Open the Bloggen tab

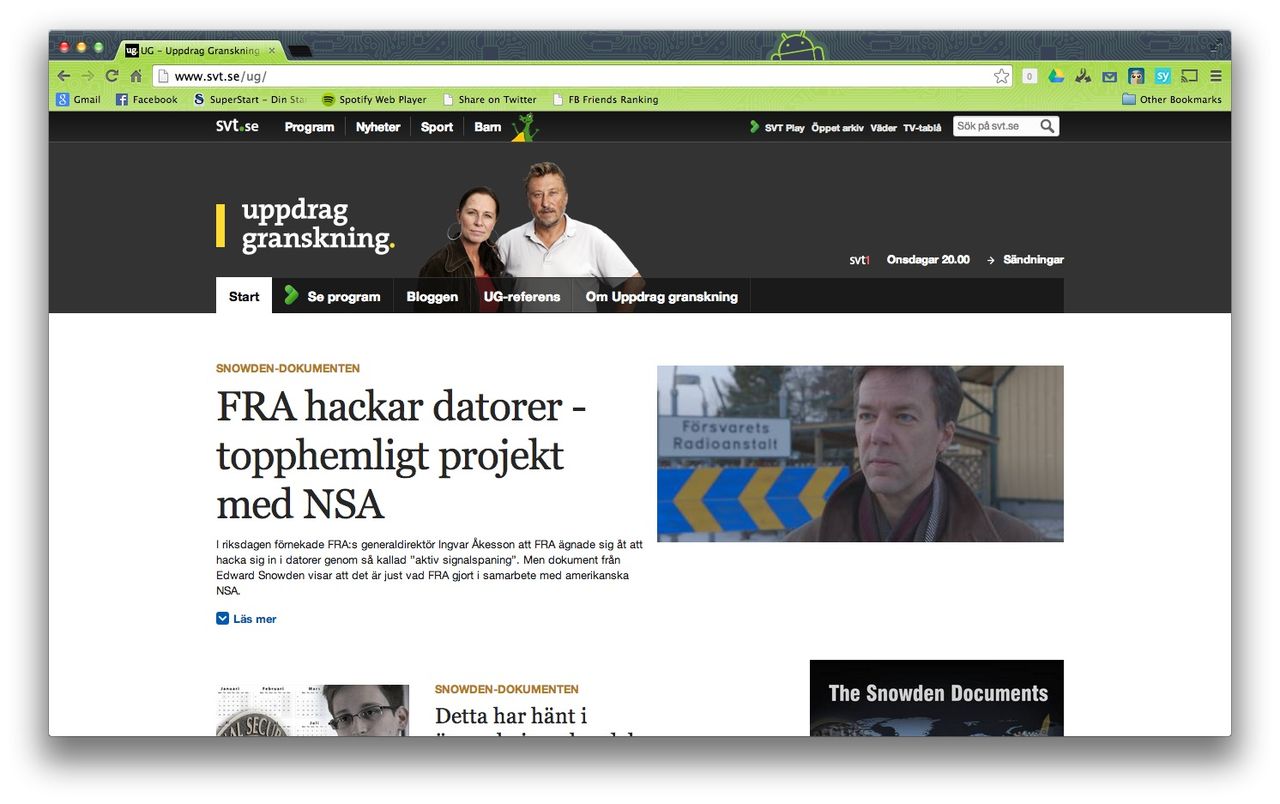click(x=432, y=297)
